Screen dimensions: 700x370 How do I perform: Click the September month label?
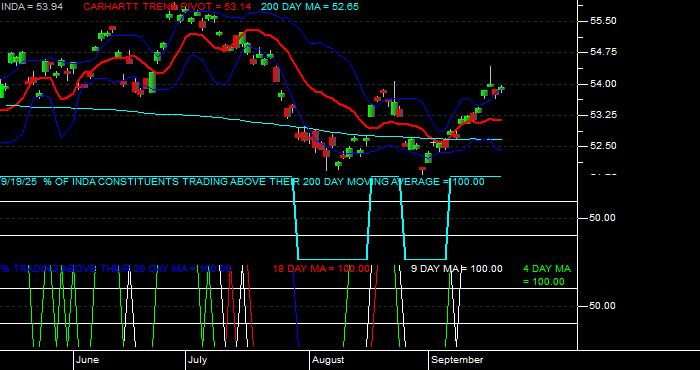coord(458,360)
